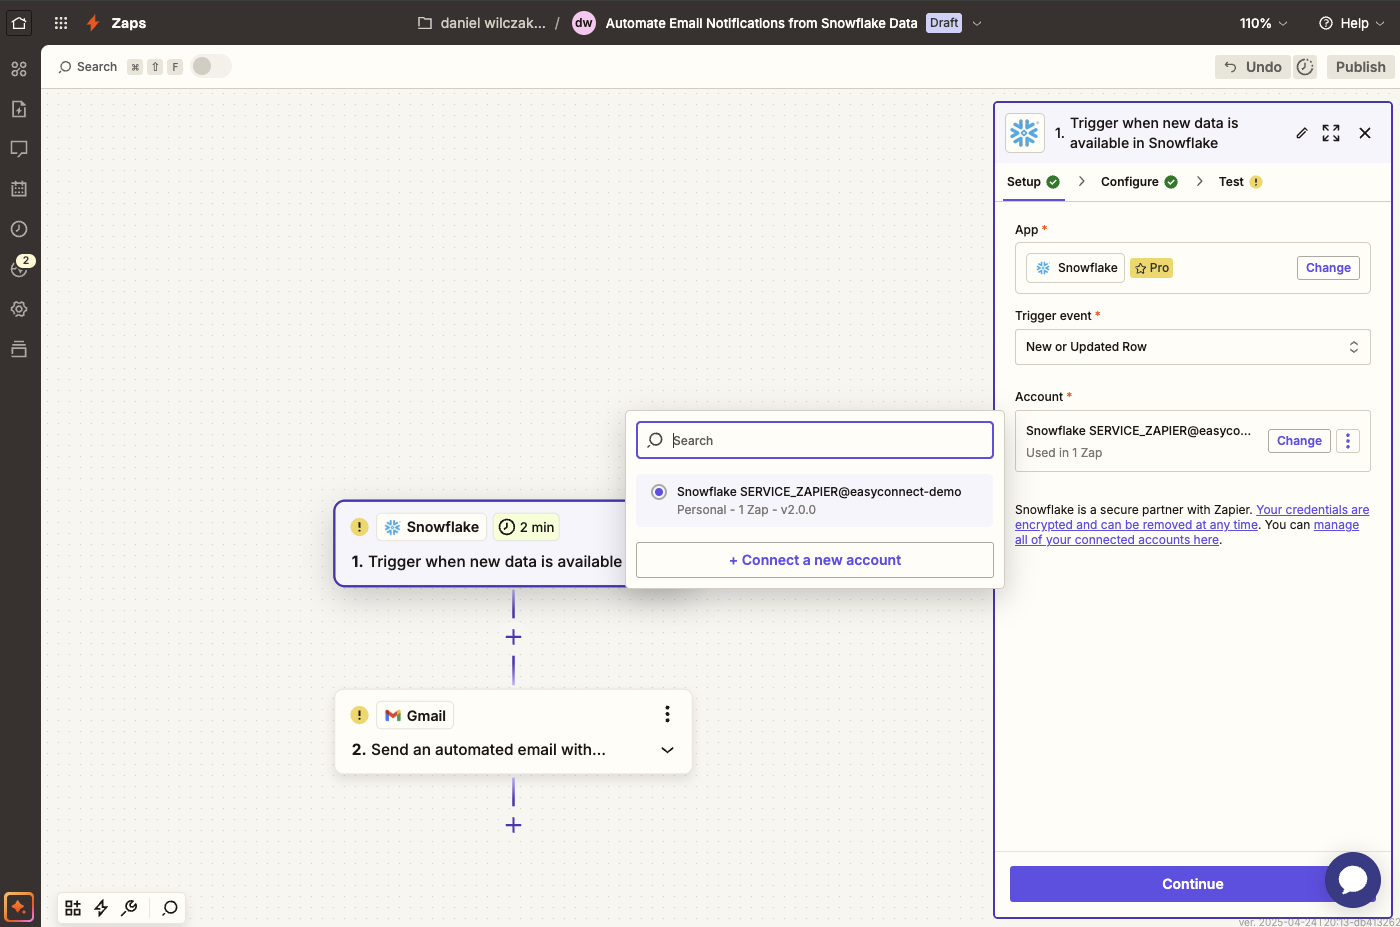1400x927 pixels.
Task: Click the add-step grid icon in bottom toolbar
Action: click(x=73, y=908)
